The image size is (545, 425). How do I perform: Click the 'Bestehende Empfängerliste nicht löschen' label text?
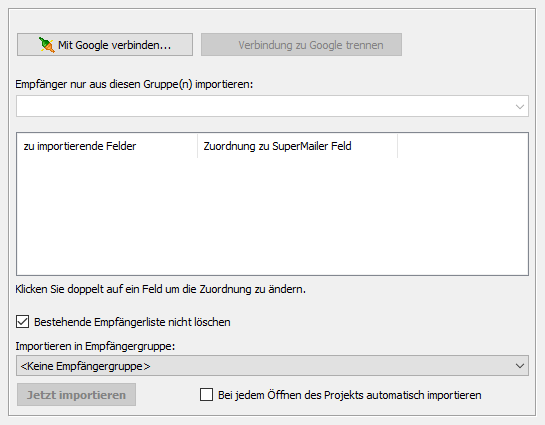pyautogui.click(x=132, y=322)
